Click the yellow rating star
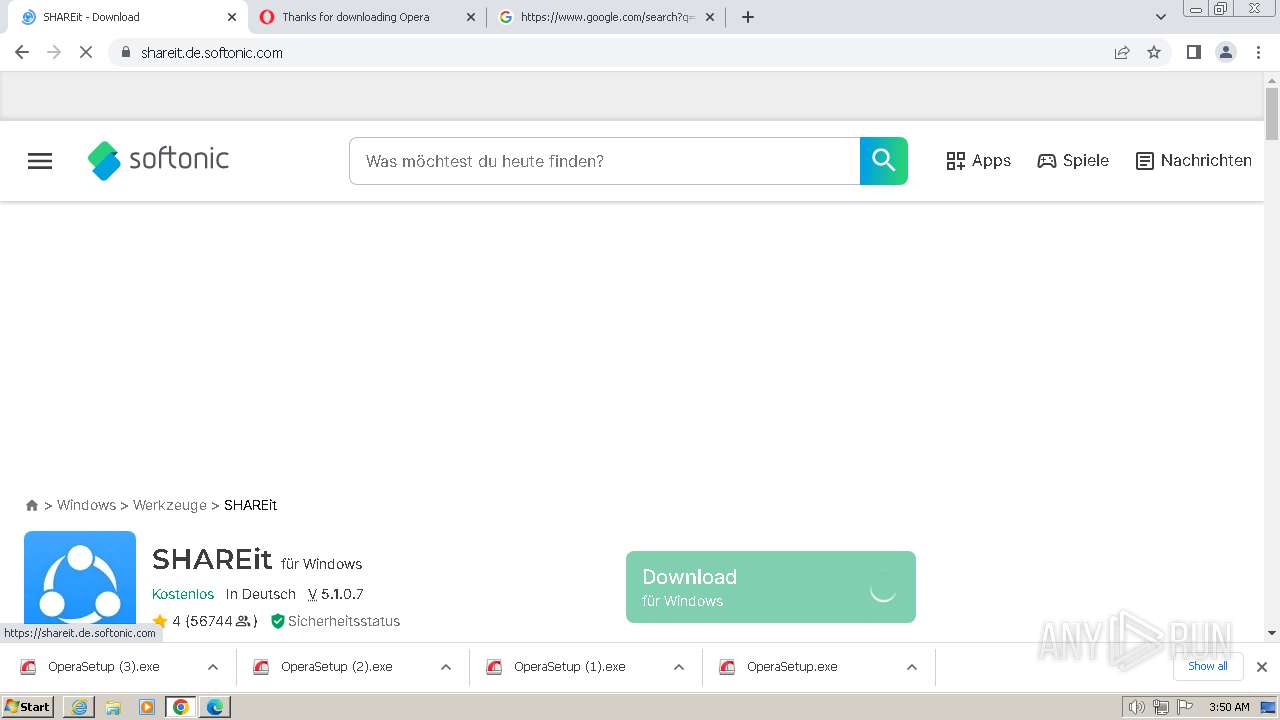 160,621
